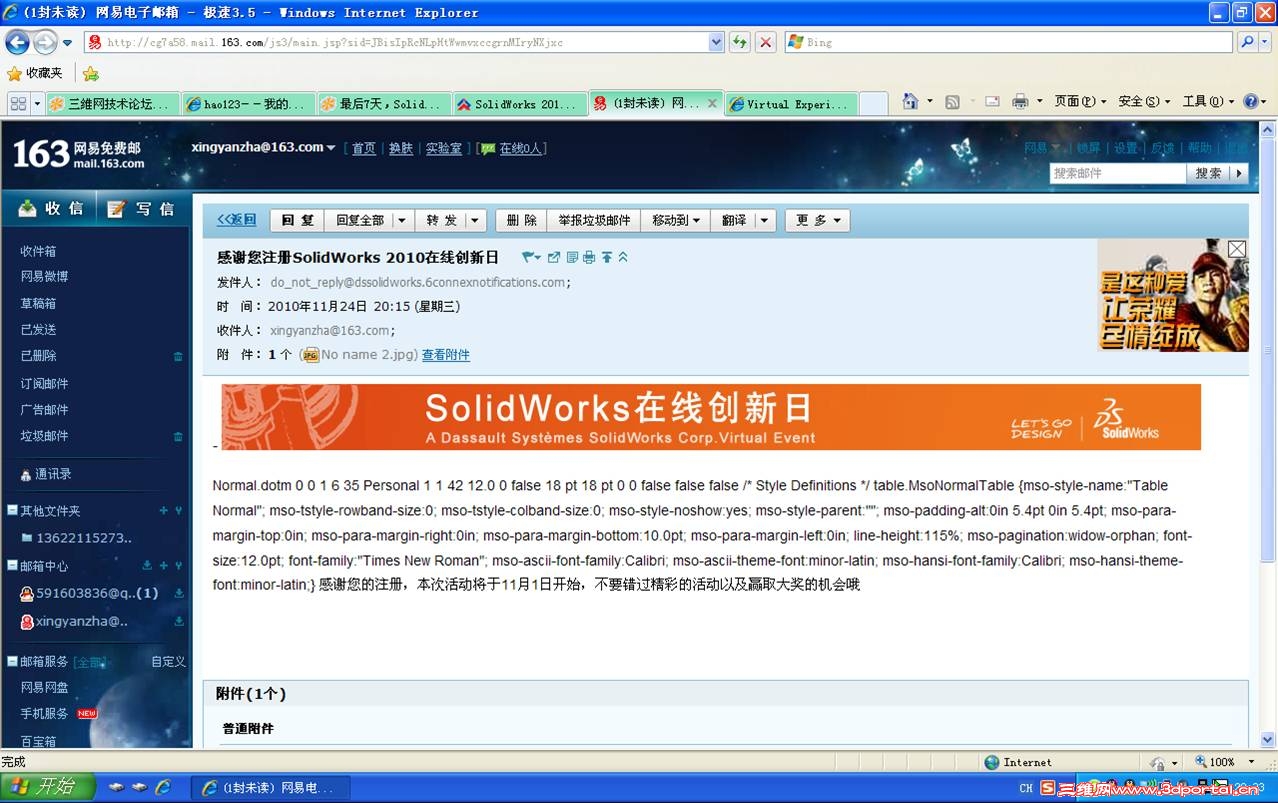Click the Quick Tabs grid icon
1278x803 pixels.
(x=18, y=104)
